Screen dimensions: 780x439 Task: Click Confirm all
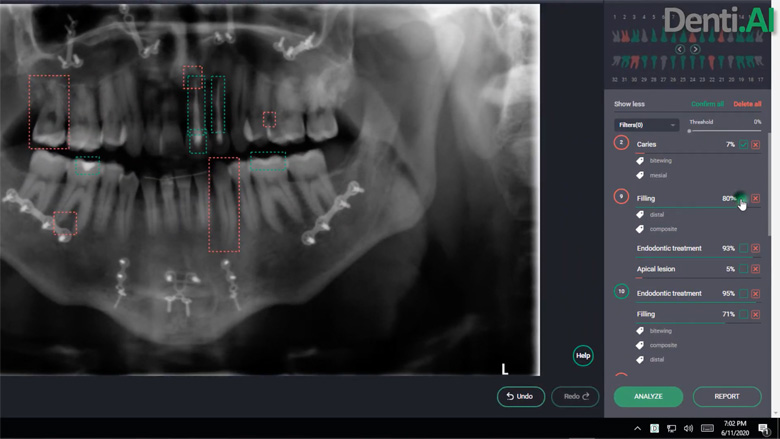[707, 104]
